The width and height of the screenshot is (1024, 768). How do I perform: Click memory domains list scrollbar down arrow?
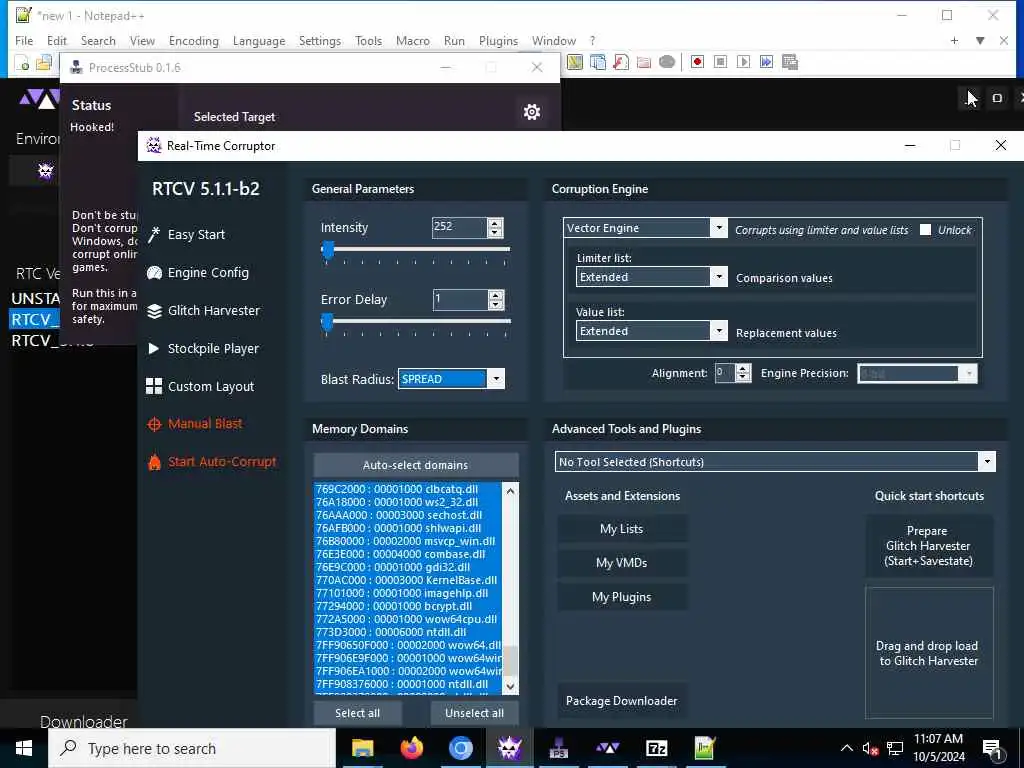pyautogui.click(x=511, y=686)
